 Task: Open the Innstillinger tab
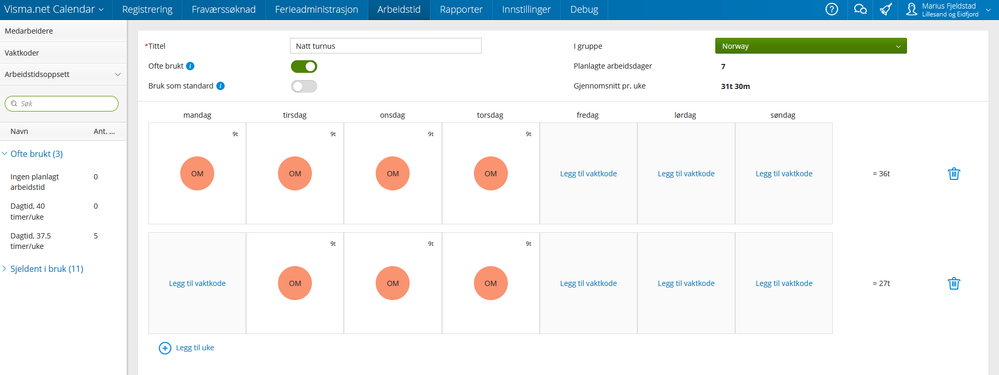coord(526,10)
